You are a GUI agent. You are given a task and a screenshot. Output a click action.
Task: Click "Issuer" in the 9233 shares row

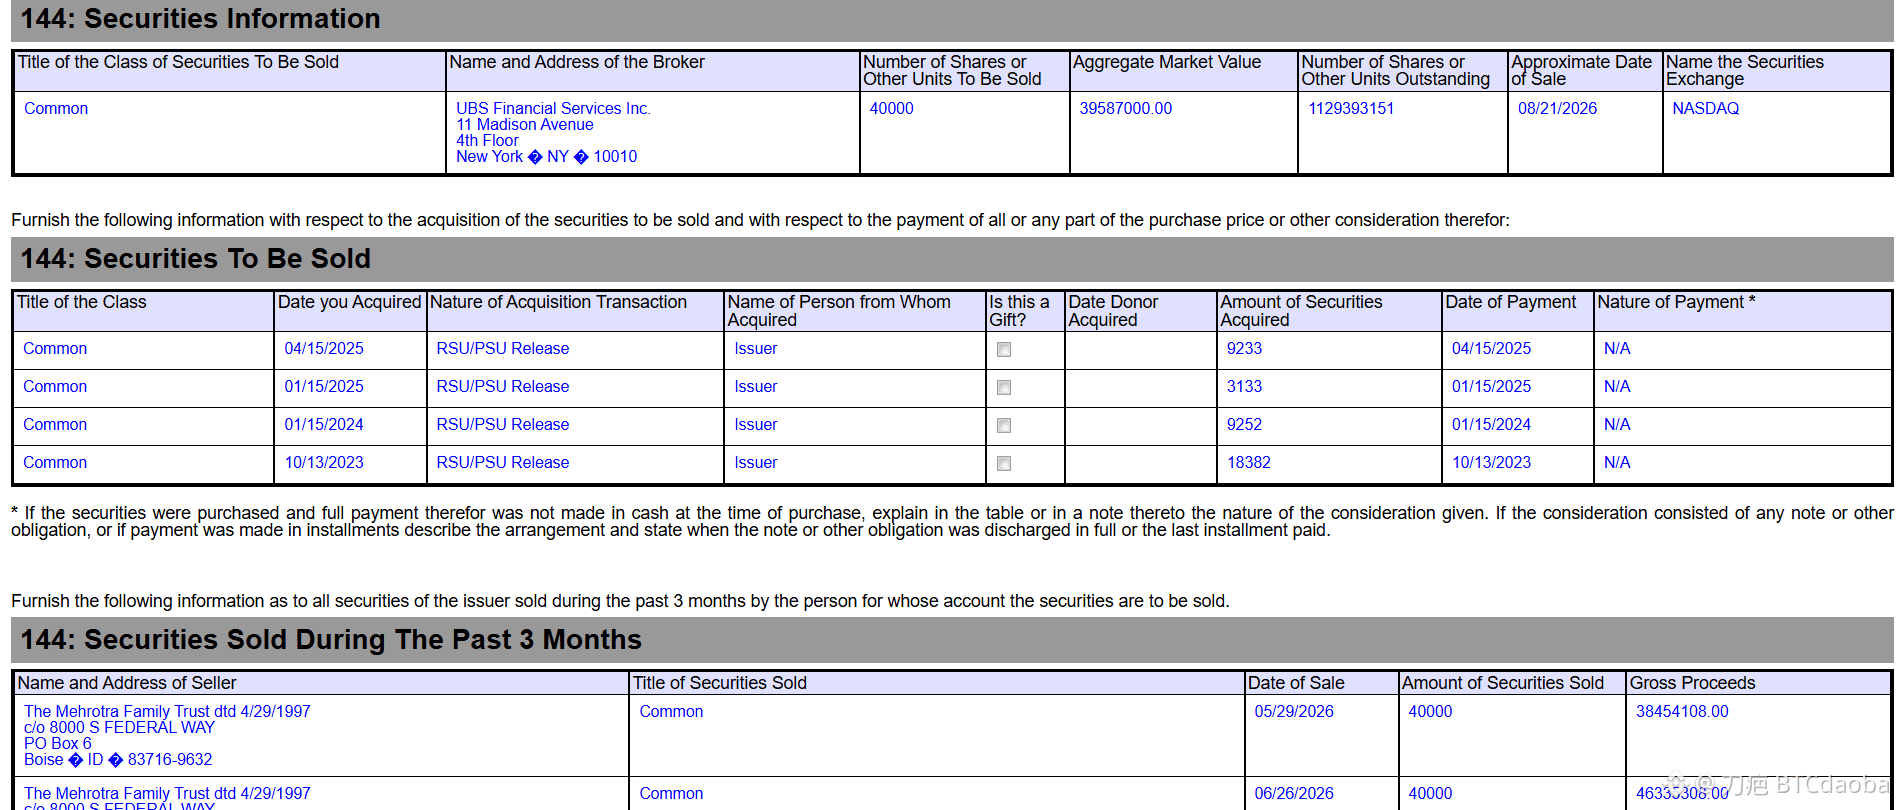click(x=755, y=348)
